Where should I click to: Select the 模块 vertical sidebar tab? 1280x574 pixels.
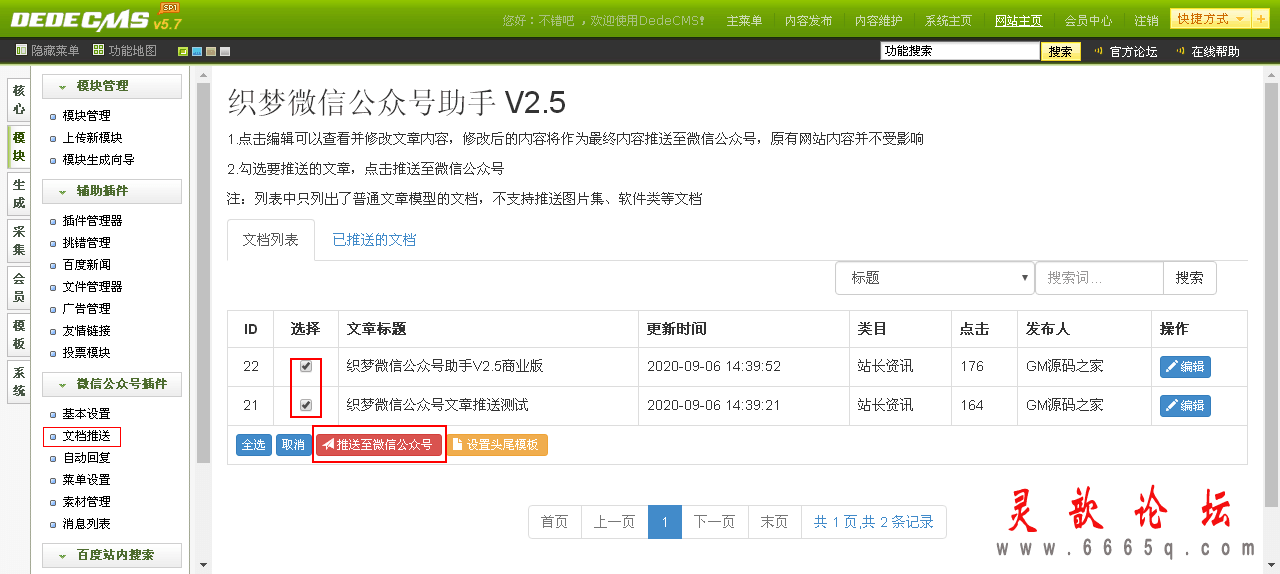coord(19,147)
